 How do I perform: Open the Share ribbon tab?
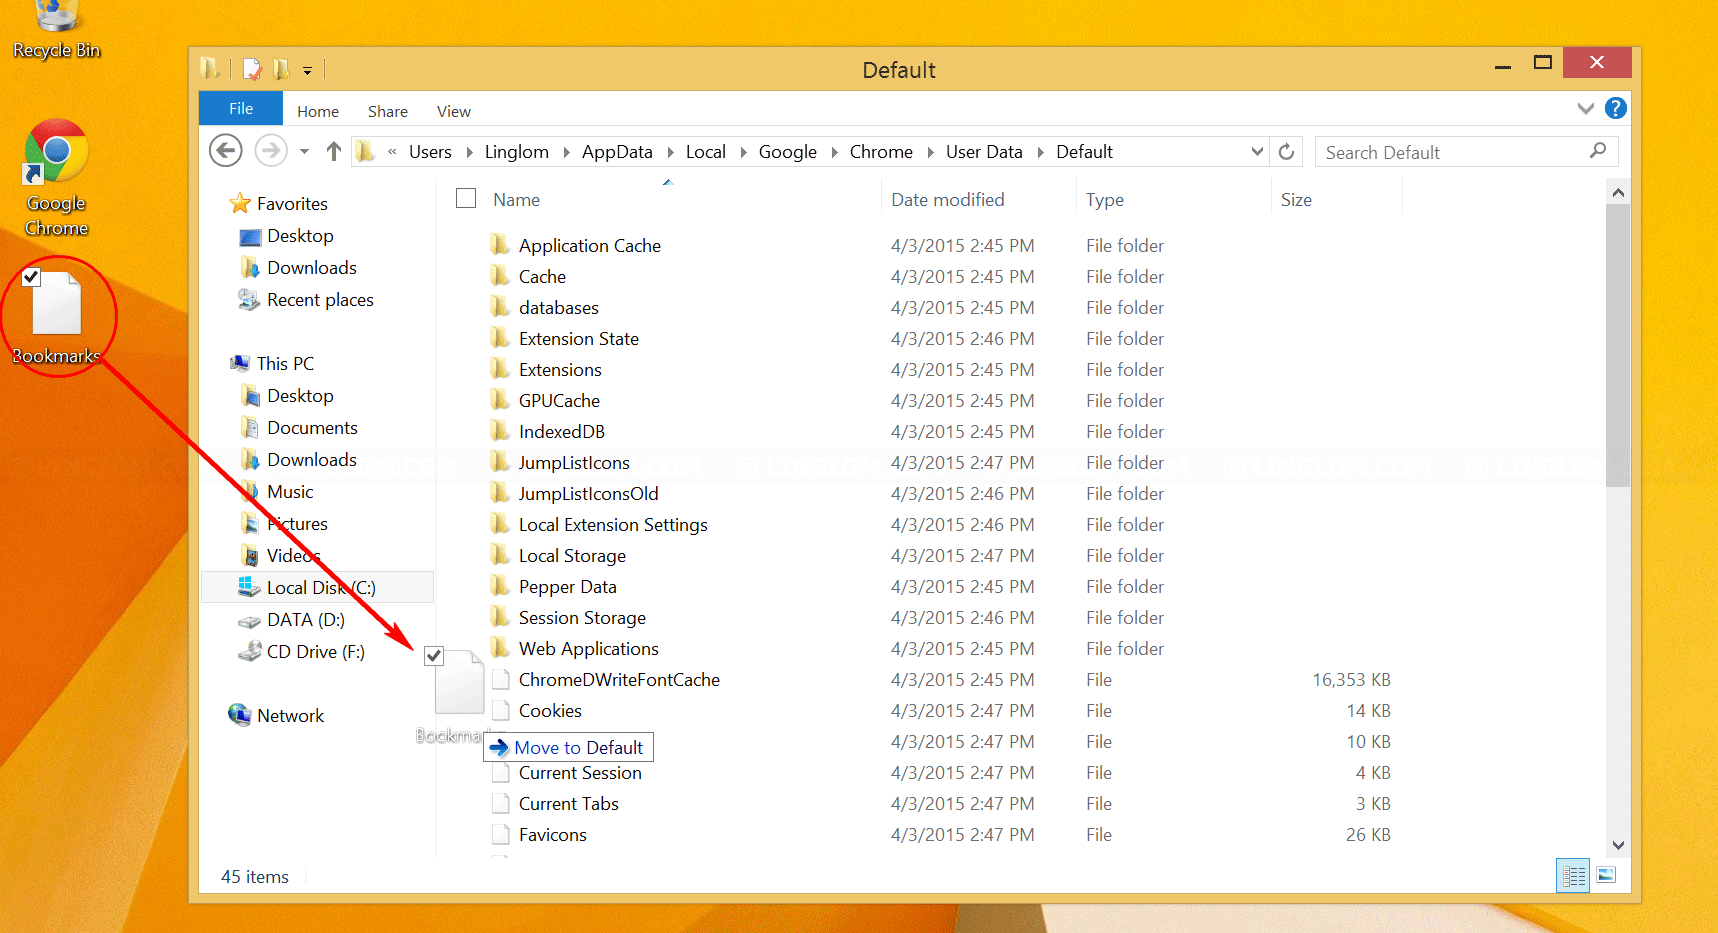388,111
